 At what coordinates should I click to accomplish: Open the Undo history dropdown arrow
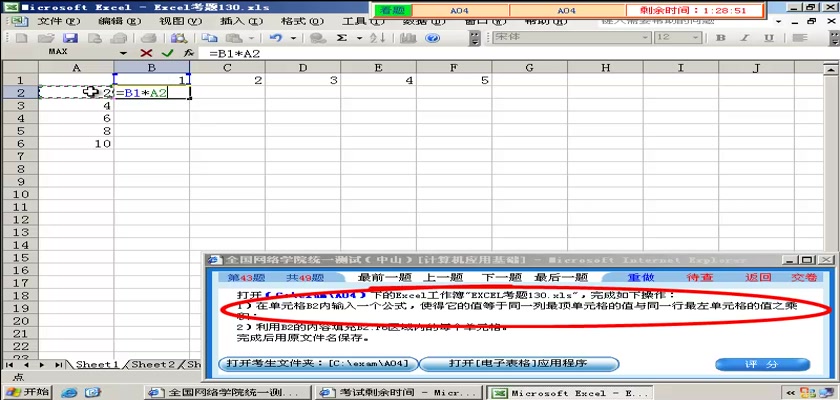point(293,38)
